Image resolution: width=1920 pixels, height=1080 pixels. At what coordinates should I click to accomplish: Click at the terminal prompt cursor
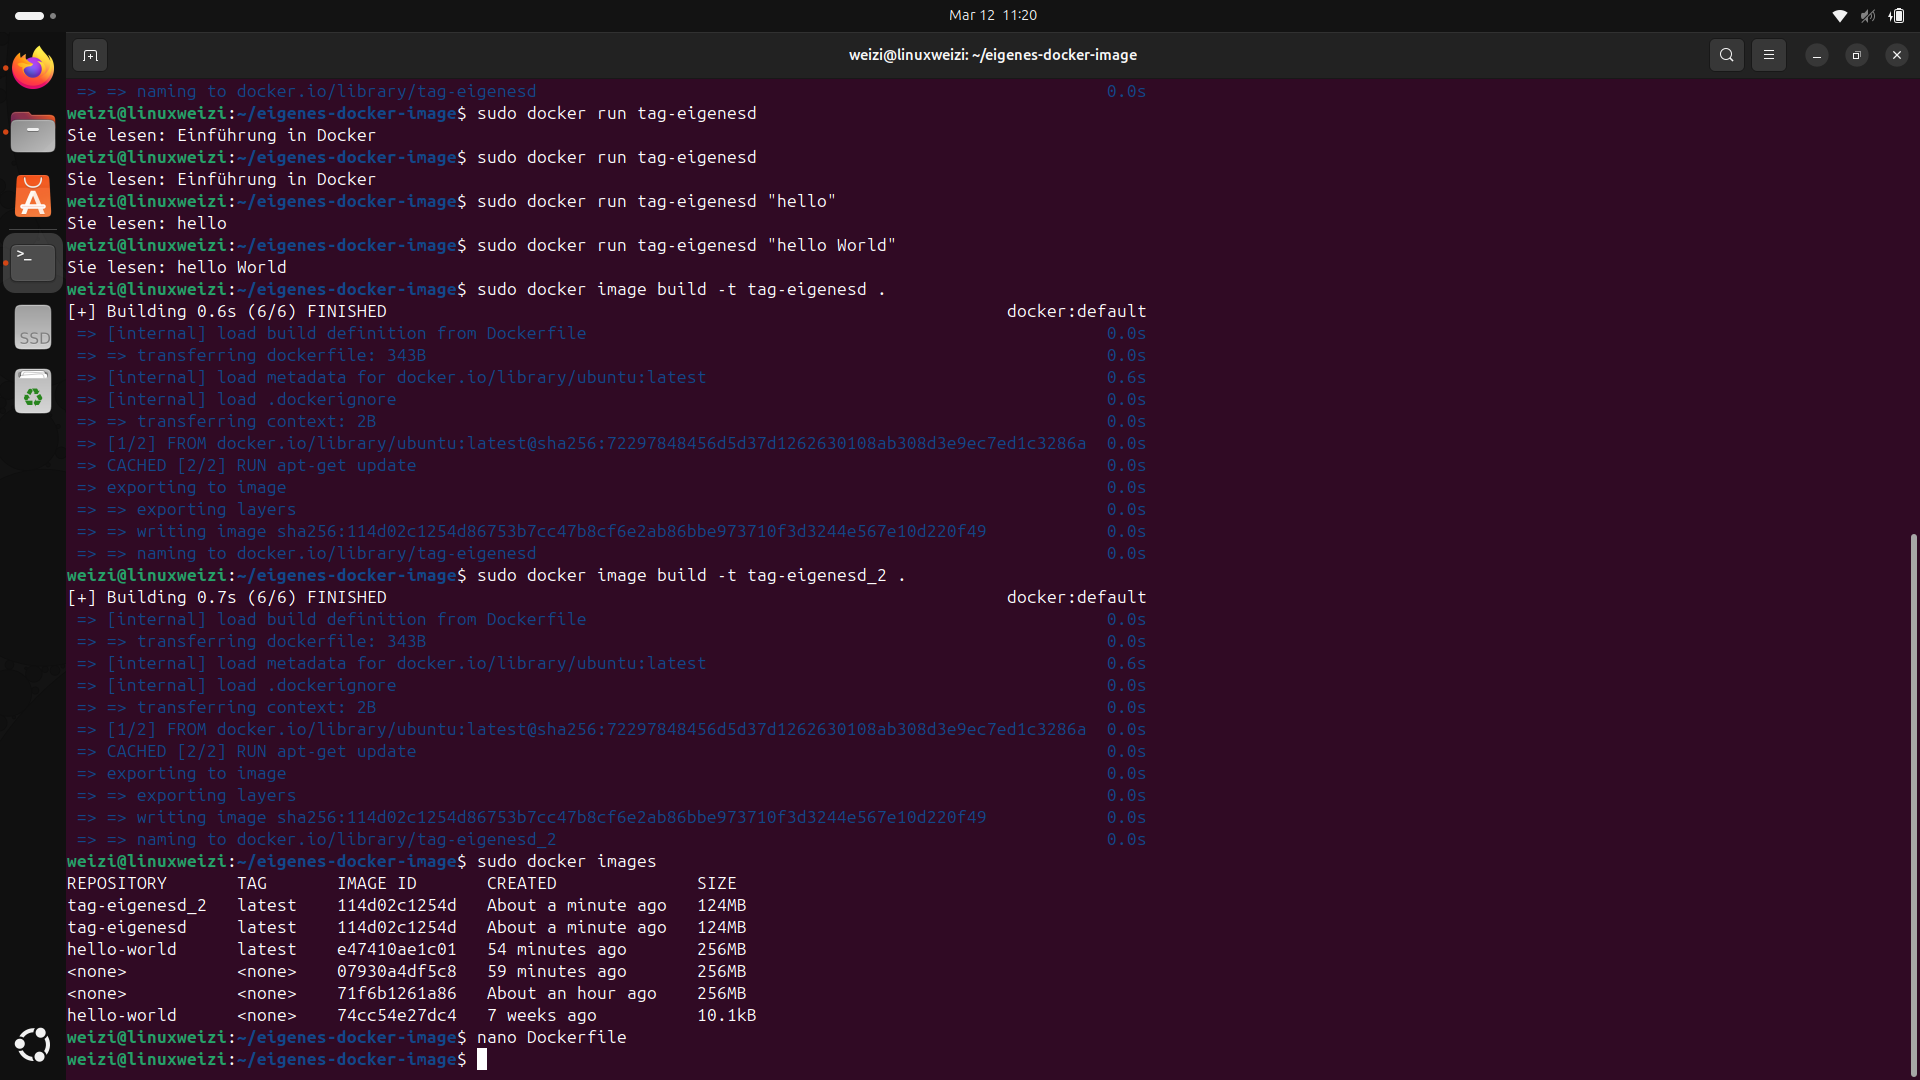[482, 1059]
